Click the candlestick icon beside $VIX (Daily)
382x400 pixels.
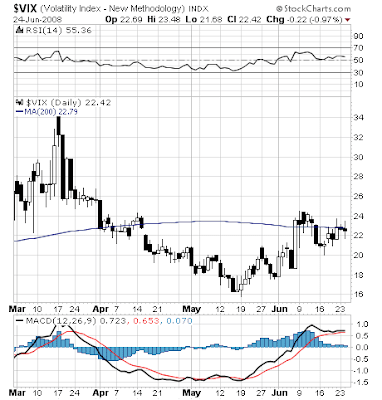click(x=20, y=102)
